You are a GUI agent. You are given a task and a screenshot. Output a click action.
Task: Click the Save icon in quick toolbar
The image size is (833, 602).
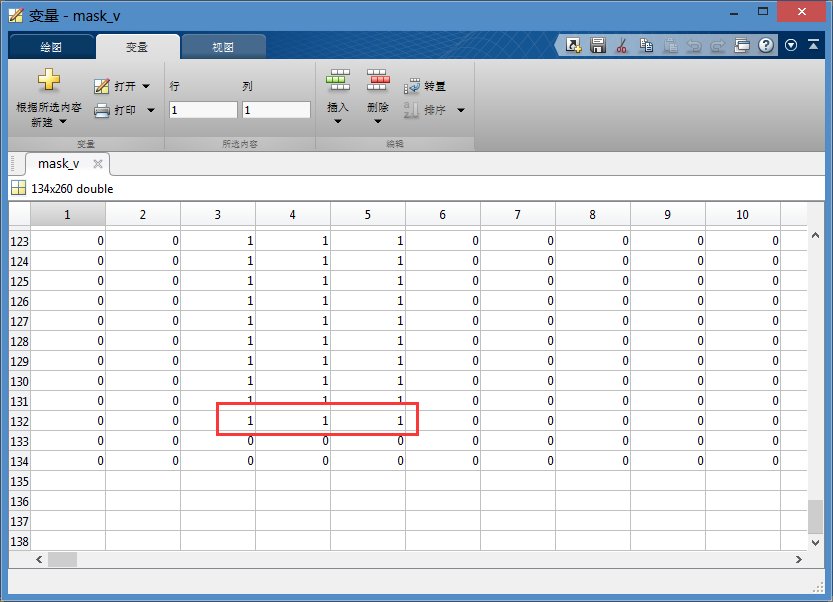pyautogui.click(x=598, y=45)
